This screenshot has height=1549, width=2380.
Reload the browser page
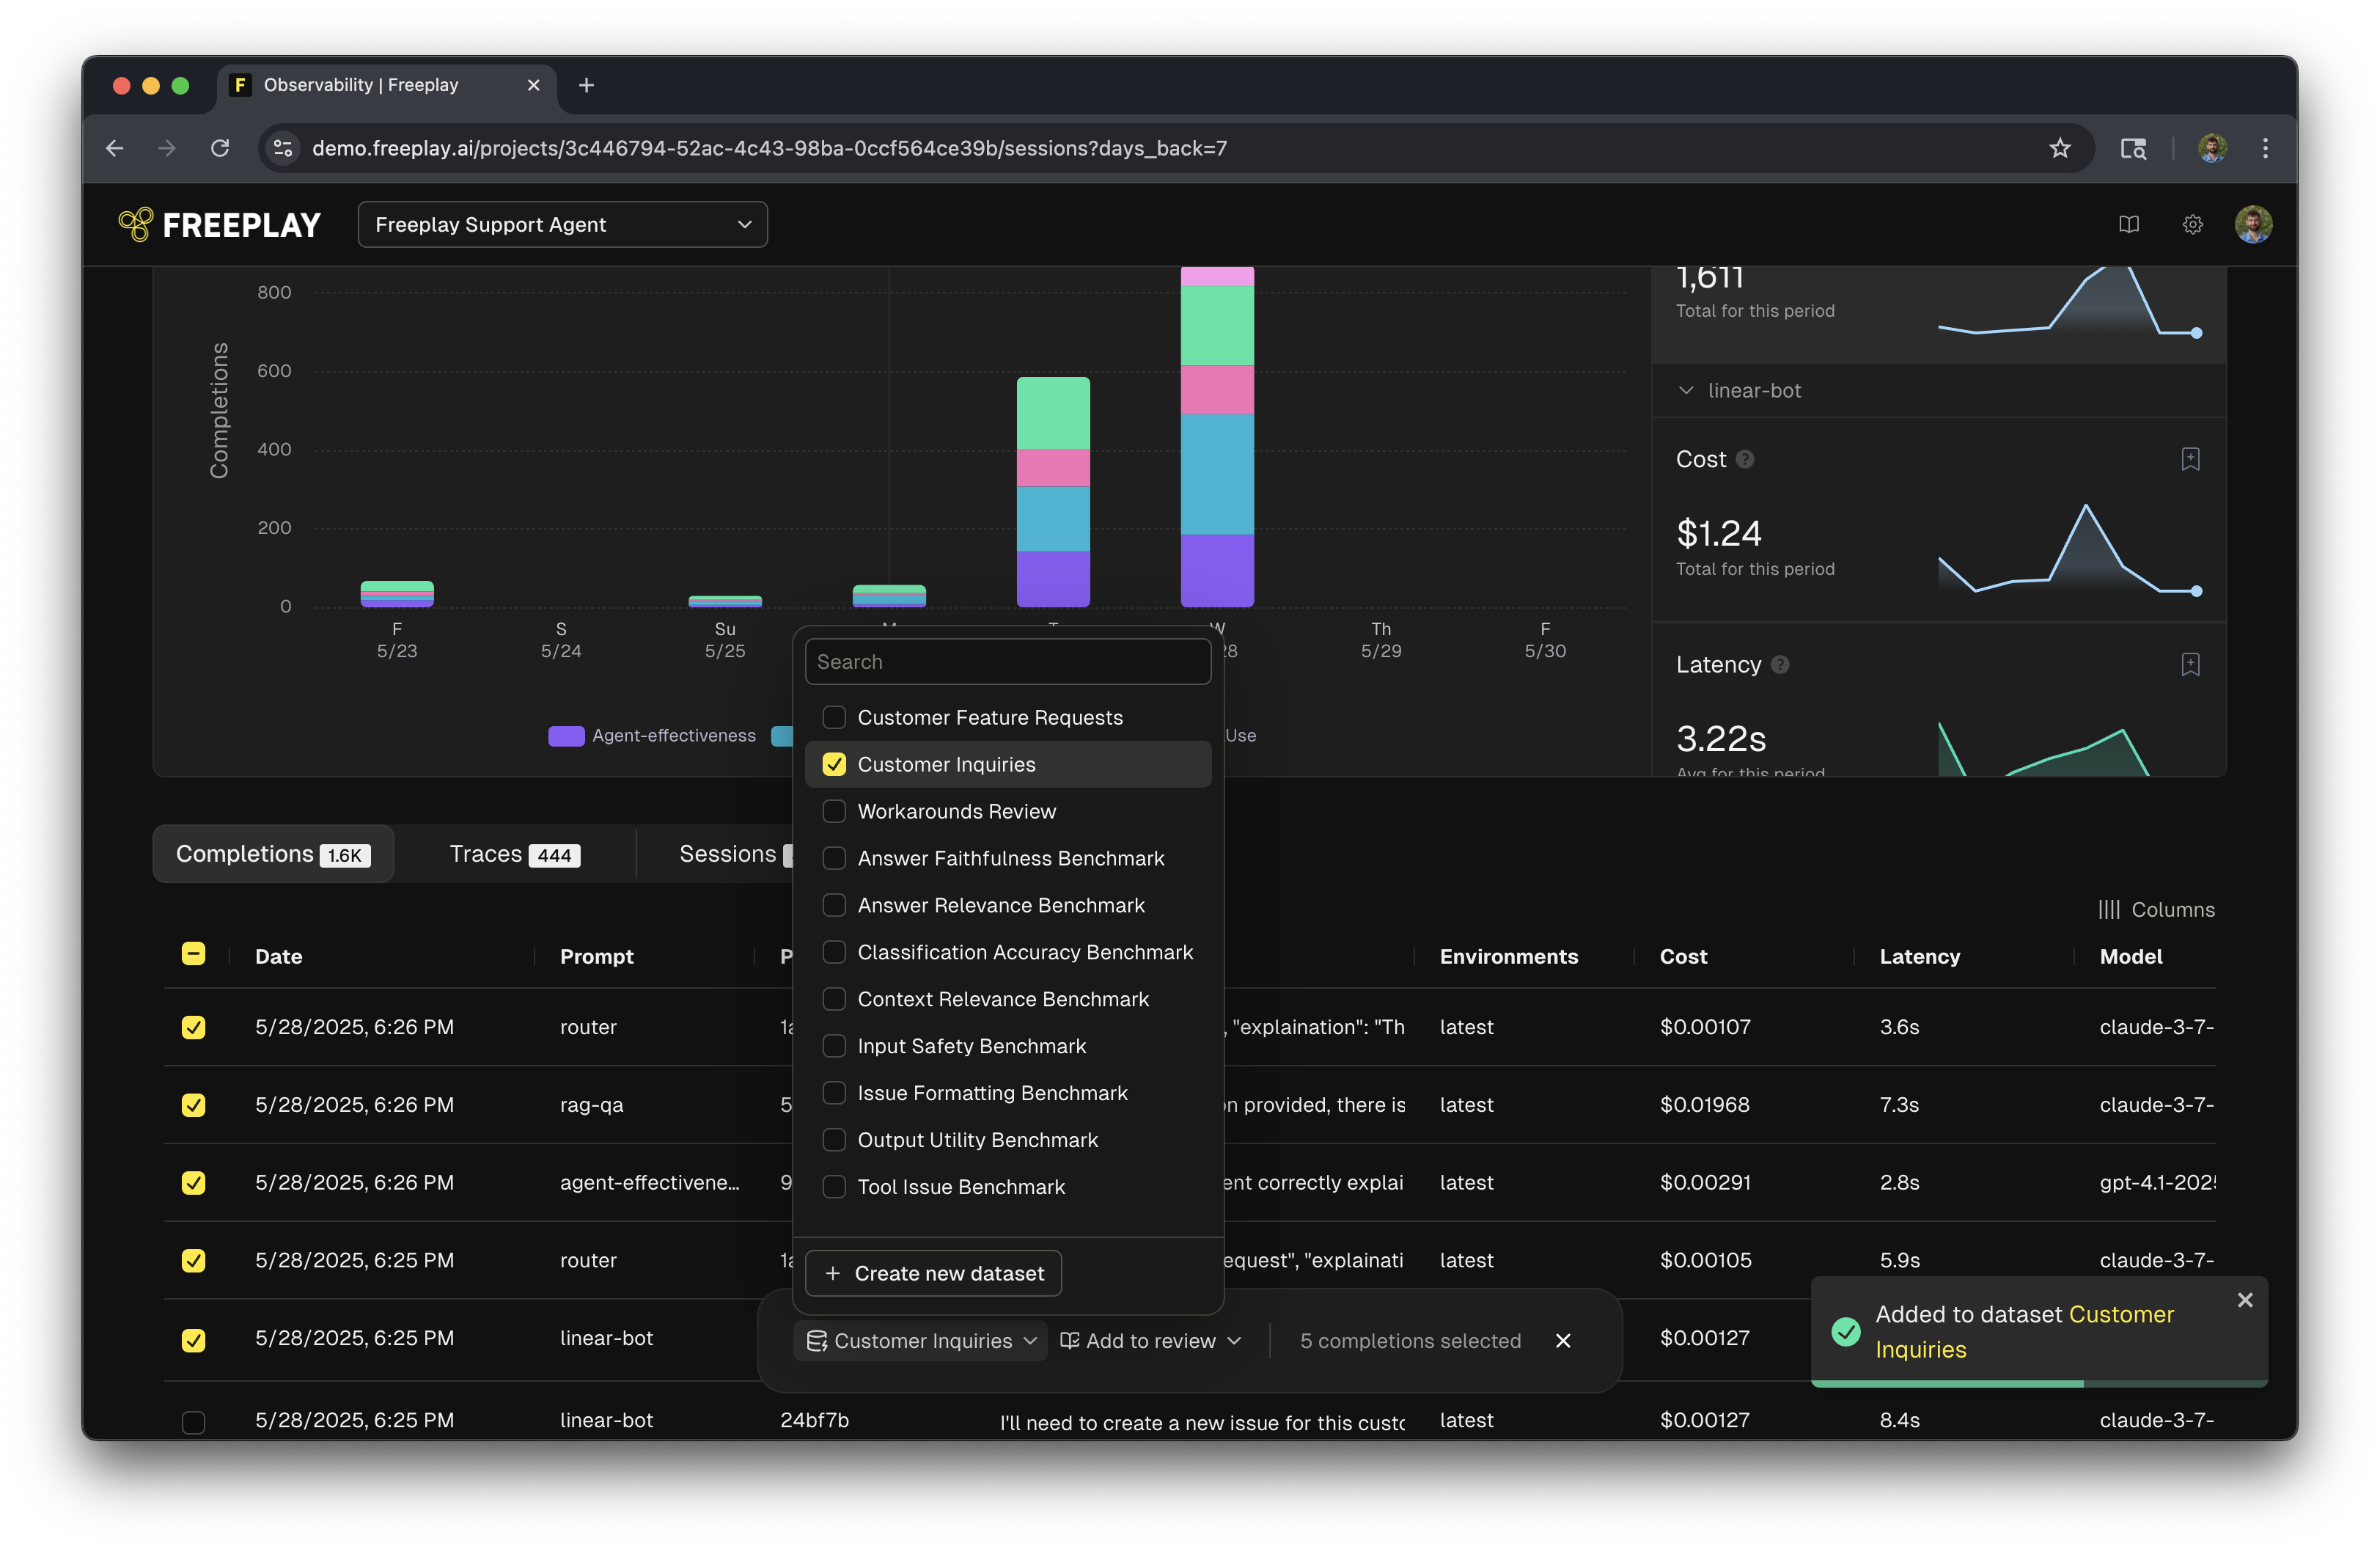(x=220, y=148)
